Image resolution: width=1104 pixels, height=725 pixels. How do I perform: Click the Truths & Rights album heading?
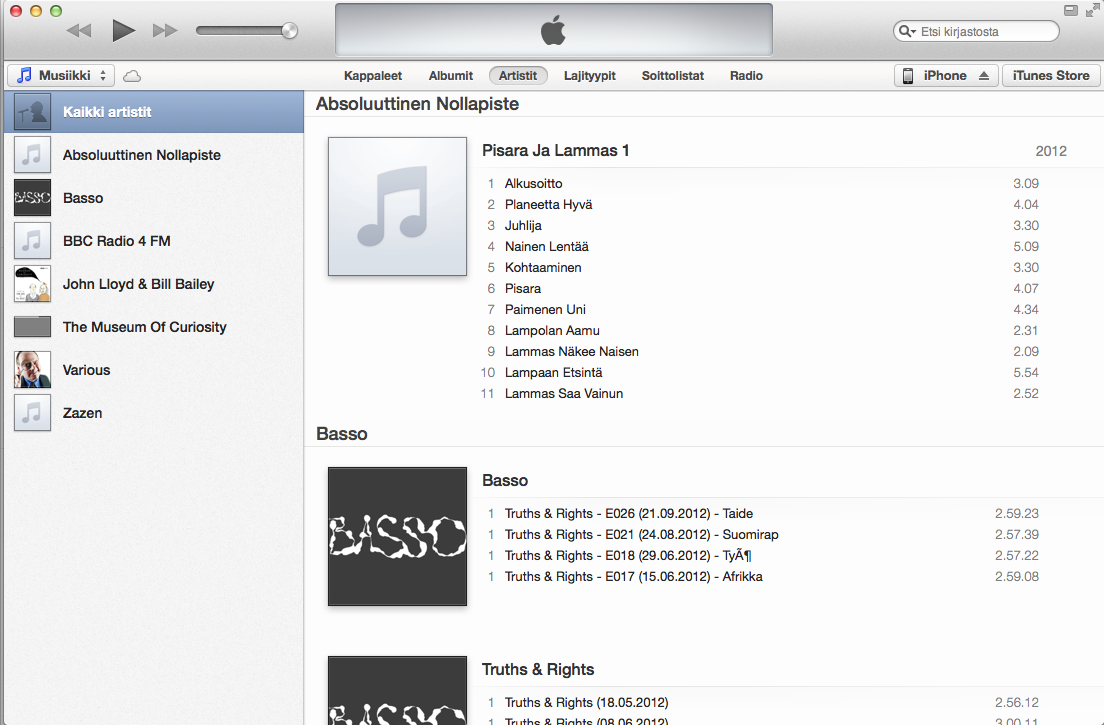click(538, 669)
